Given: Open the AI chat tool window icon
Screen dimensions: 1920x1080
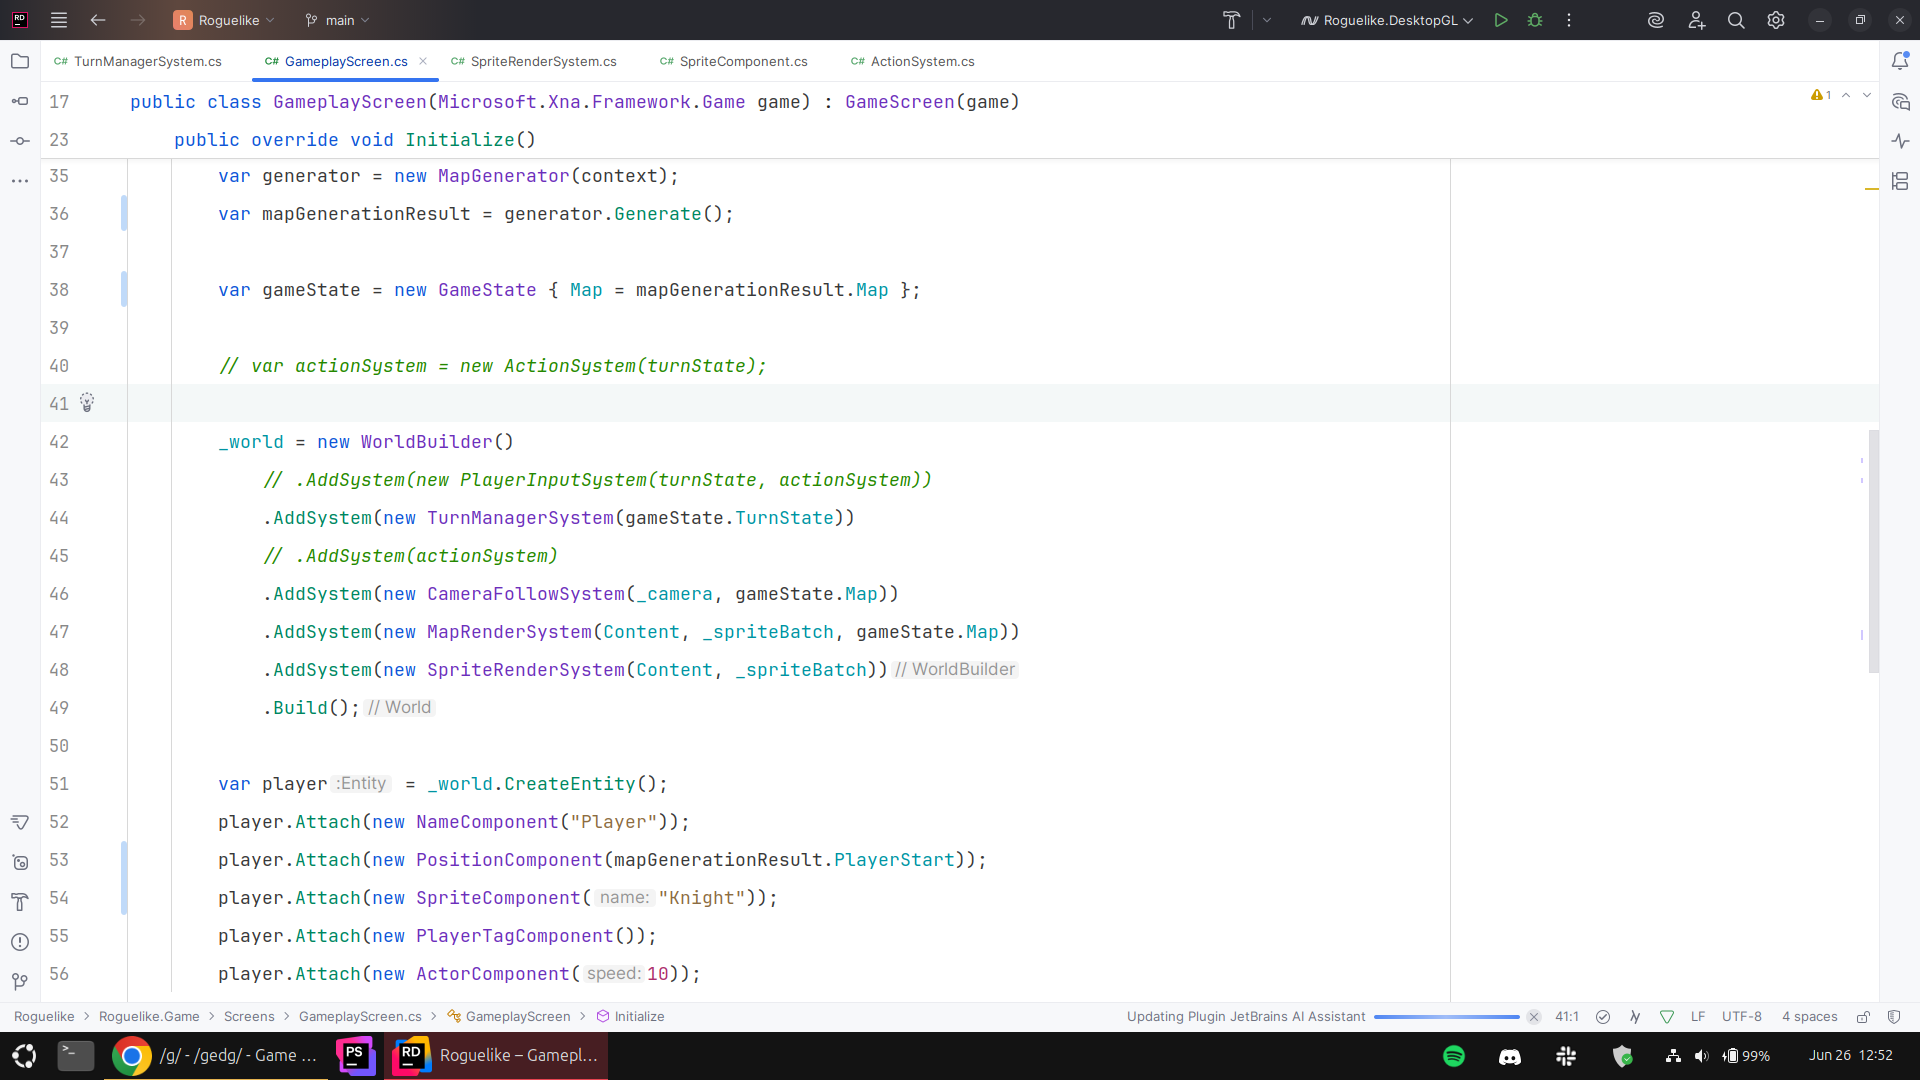Looking at the screenshot, I should click(1900, 101).
